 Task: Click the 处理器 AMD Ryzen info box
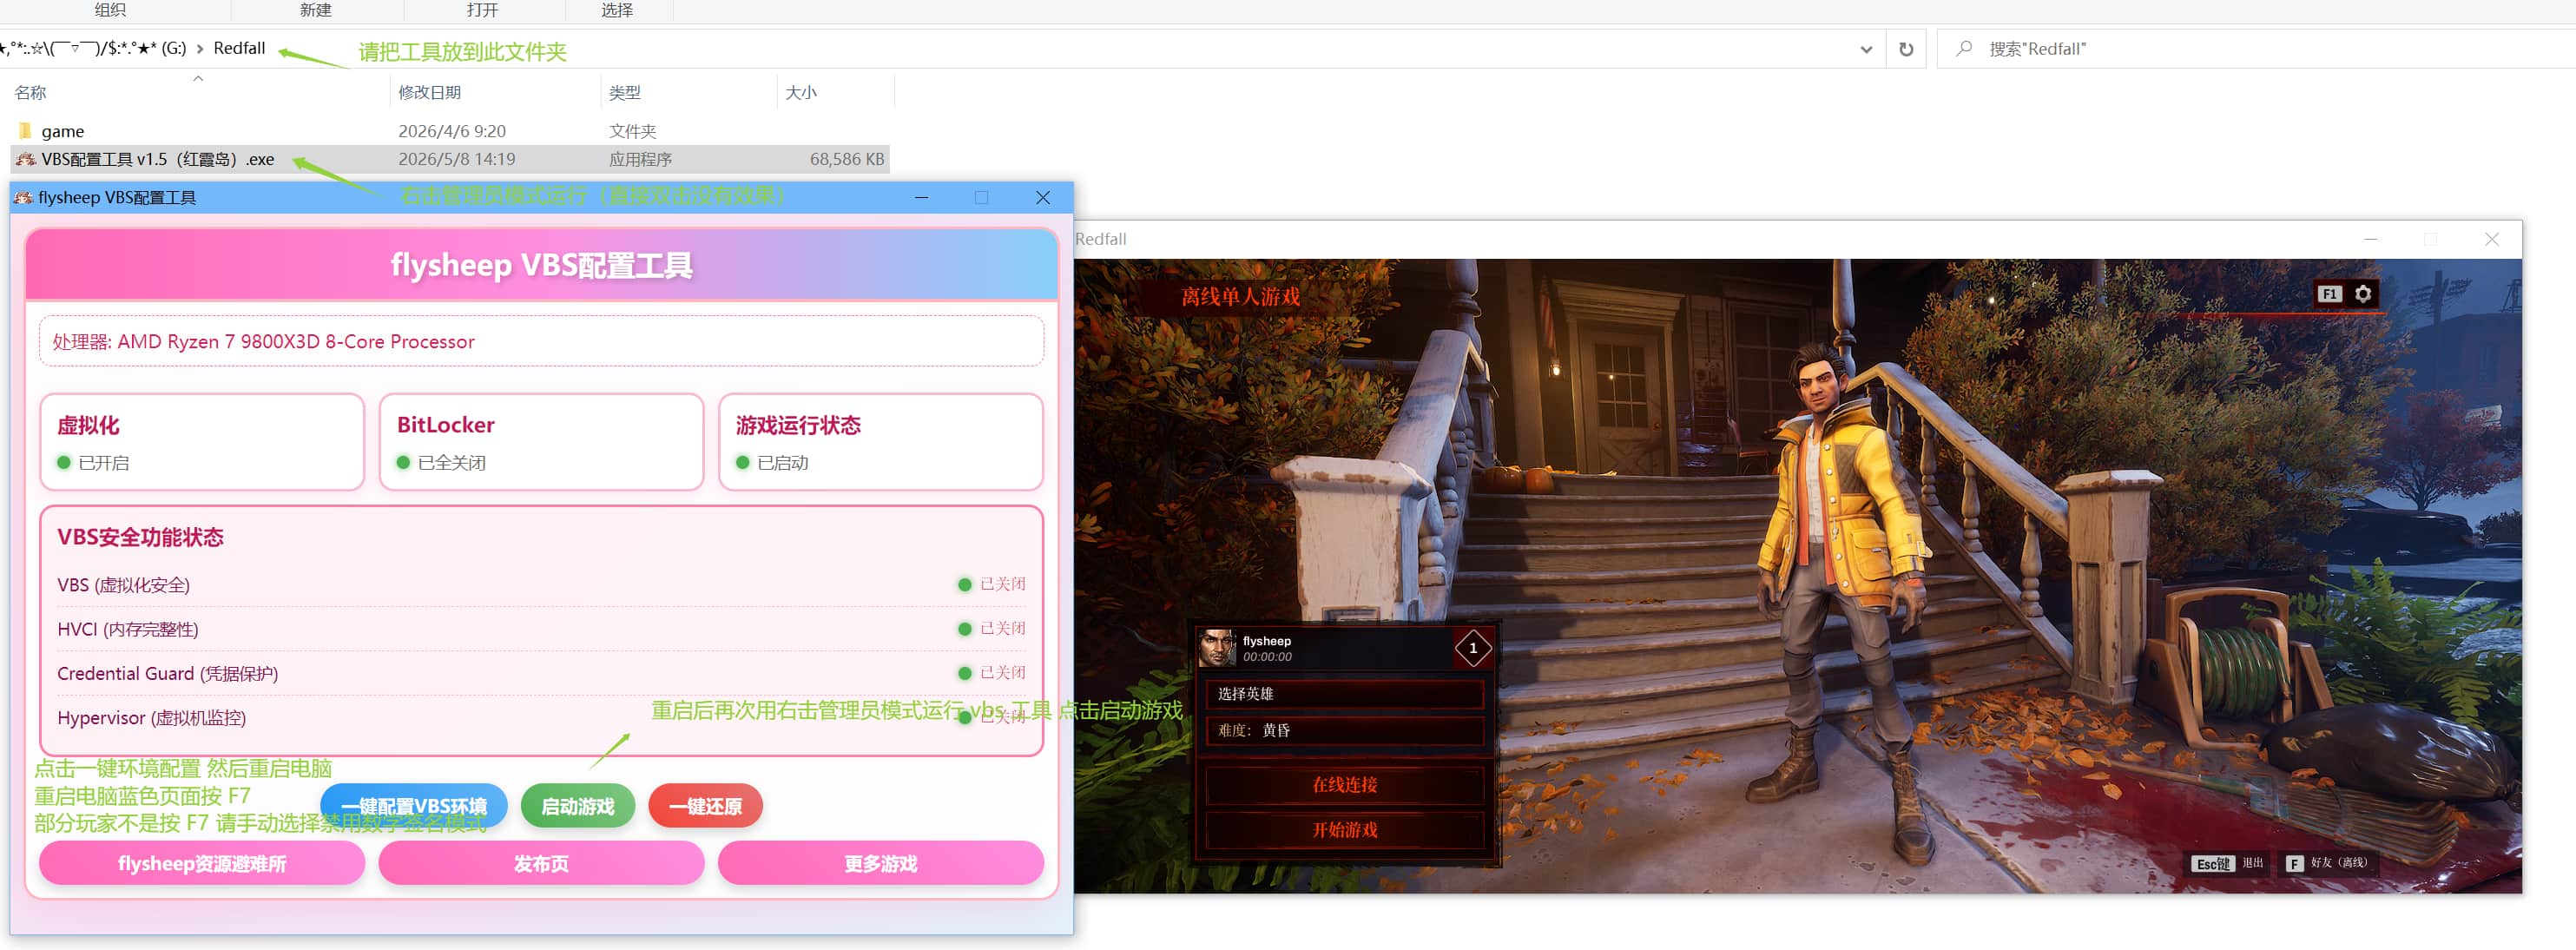(541, 341)
